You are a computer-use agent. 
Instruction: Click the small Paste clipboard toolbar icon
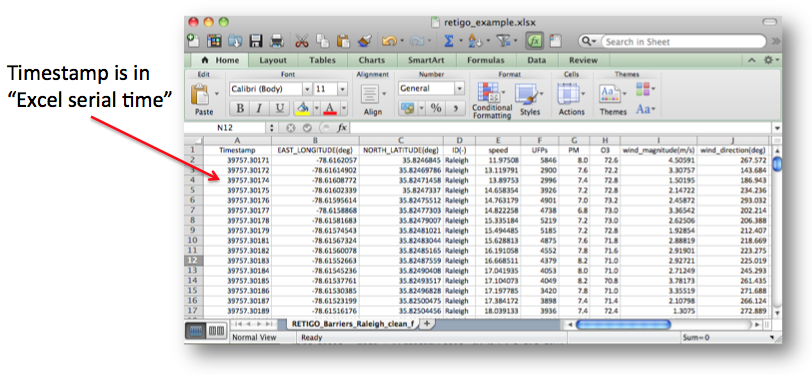pyautogui.click(x=343, y=41)
